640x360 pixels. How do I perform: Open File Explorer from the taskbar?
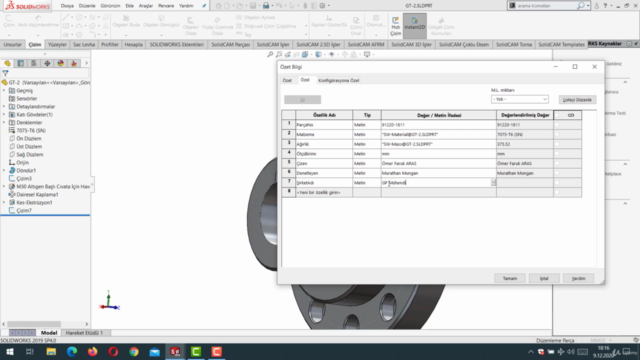point(51,351)
